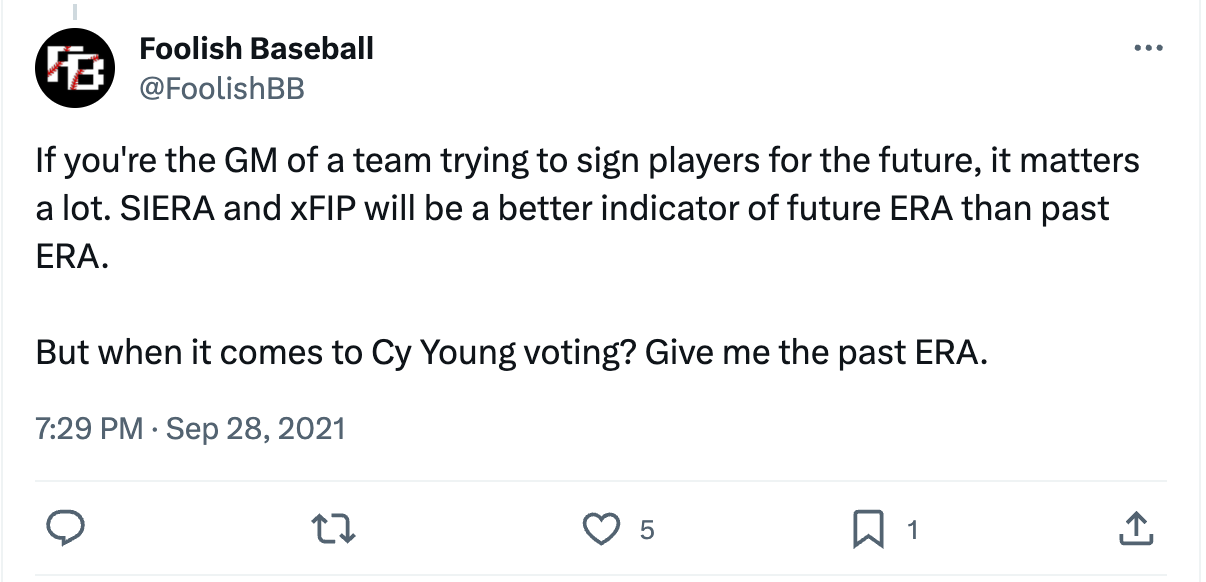Image resolution: width=1206 pixels, height=582 pixels.
Task: Open the Foolish Baseball display name link
Action: [256, 47]
